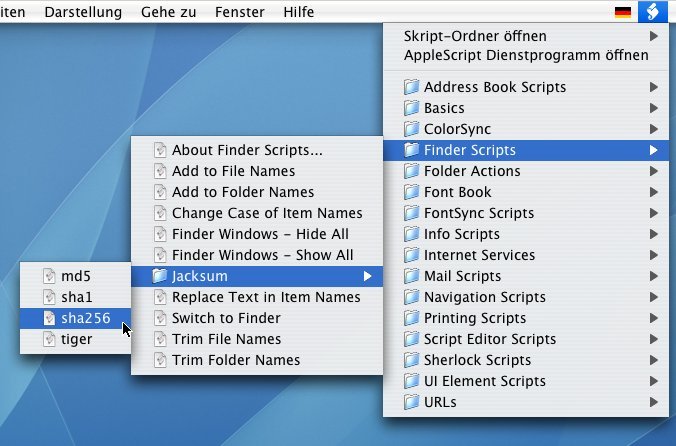Click the folder icon beside Sherlock Scripts
Viewport: 676px width, 446px height.
[411, 360]
